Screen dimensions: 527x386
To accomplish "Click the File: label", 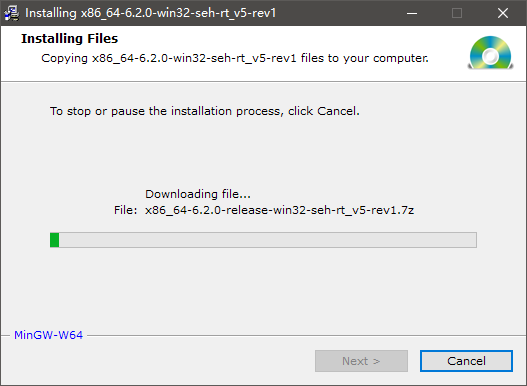I will [125, 210].
